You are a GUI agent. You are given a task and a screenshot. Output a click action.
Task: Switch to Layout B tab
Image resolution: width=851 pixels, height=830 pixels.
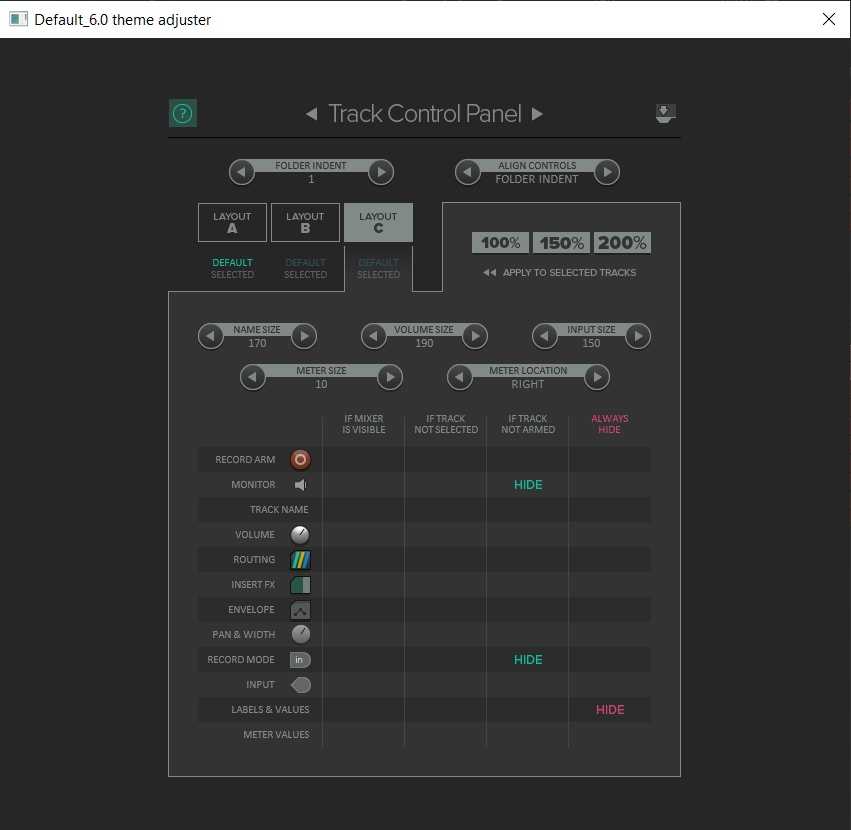pyautogui.click(x=306, y=223)
